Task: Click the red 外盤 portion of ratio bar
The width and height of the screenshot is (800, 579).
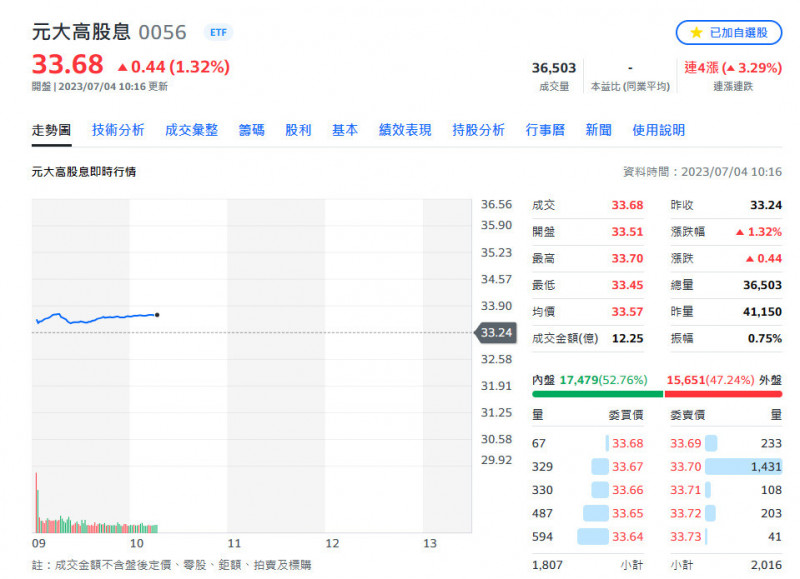Action: click(x=723, y=394)
